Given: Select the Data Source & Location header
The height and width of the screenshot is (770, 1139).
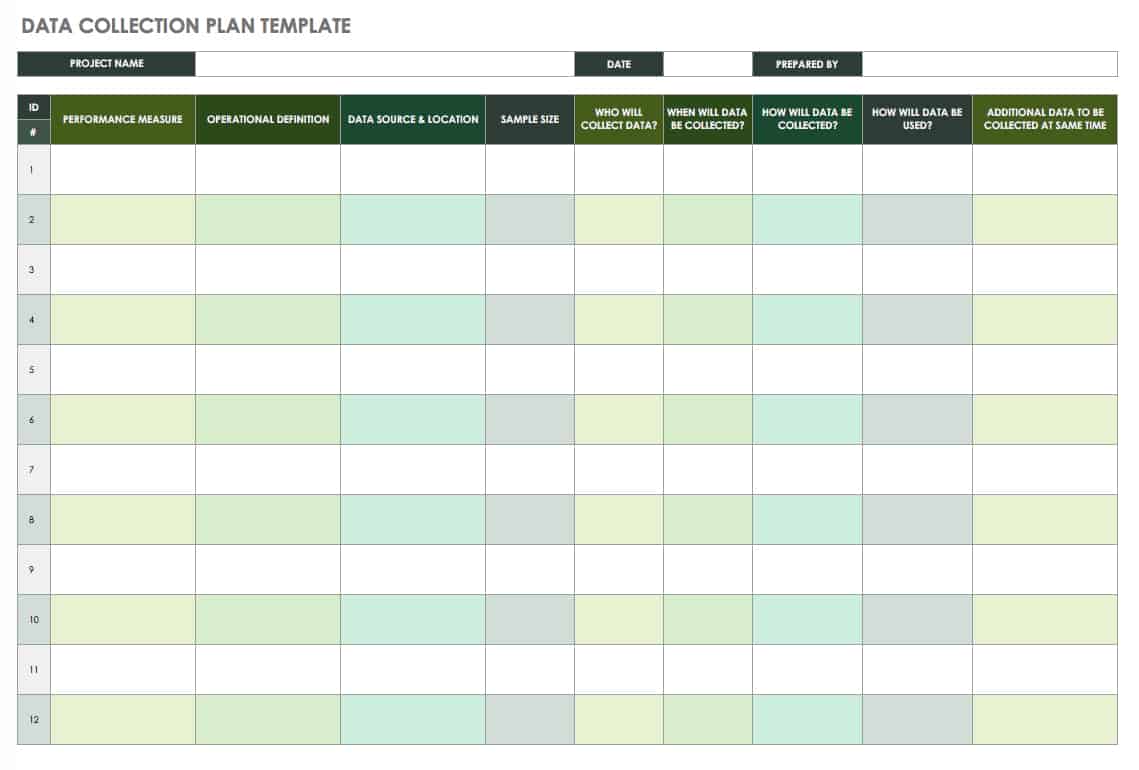Looking at the screenshot, I should 413,119.
